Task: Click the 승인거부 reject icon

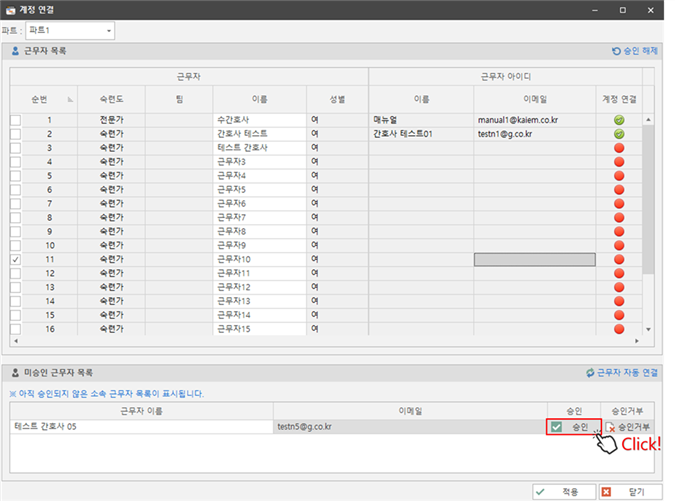Action: (611, 427)
